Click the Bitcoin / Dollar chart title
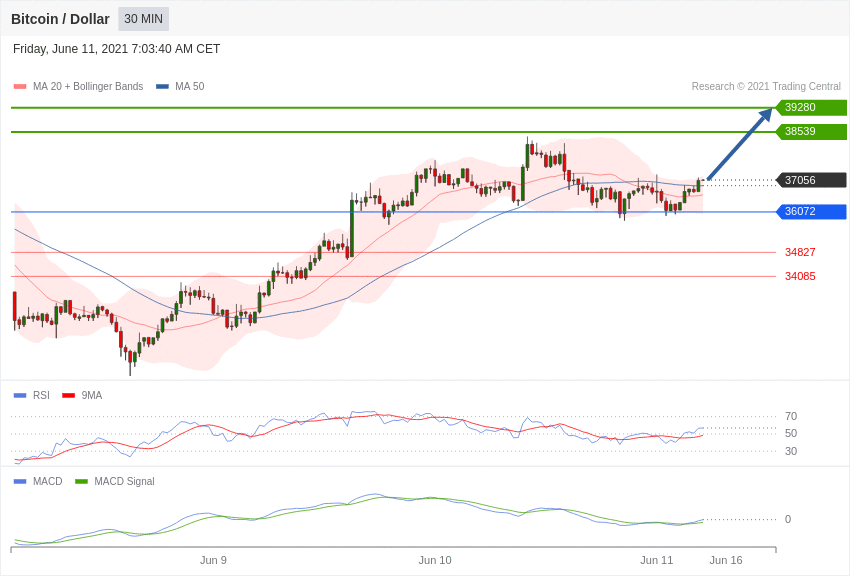This screenshot has width=850, height=576. pyautogui.click(x=60, y=19)
